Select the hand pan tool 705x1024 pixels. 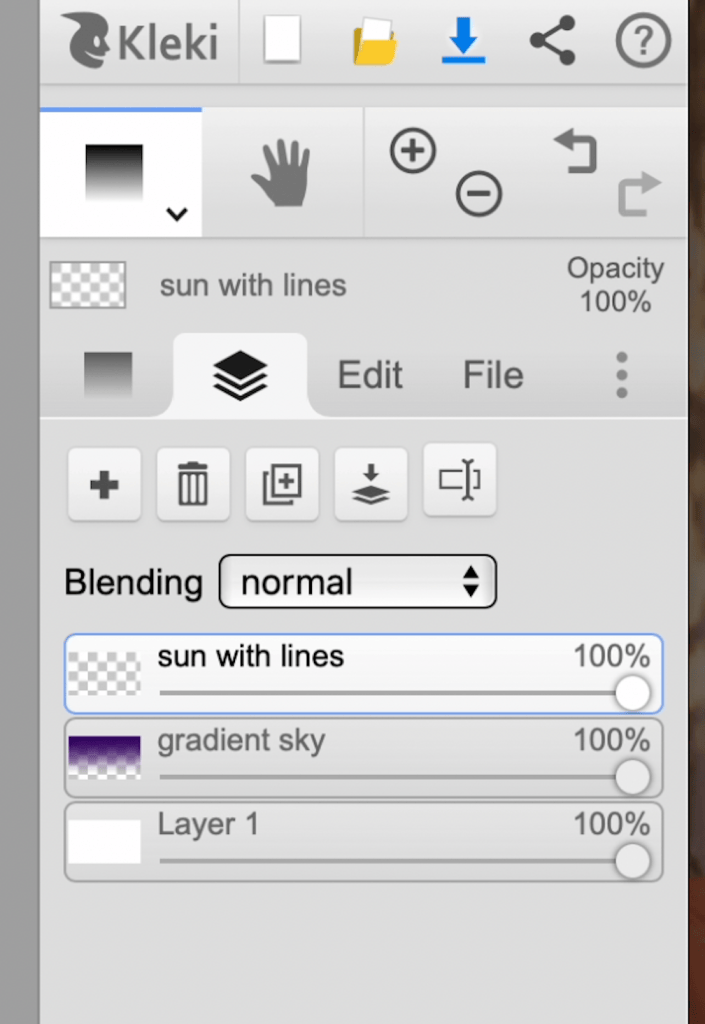282,173
